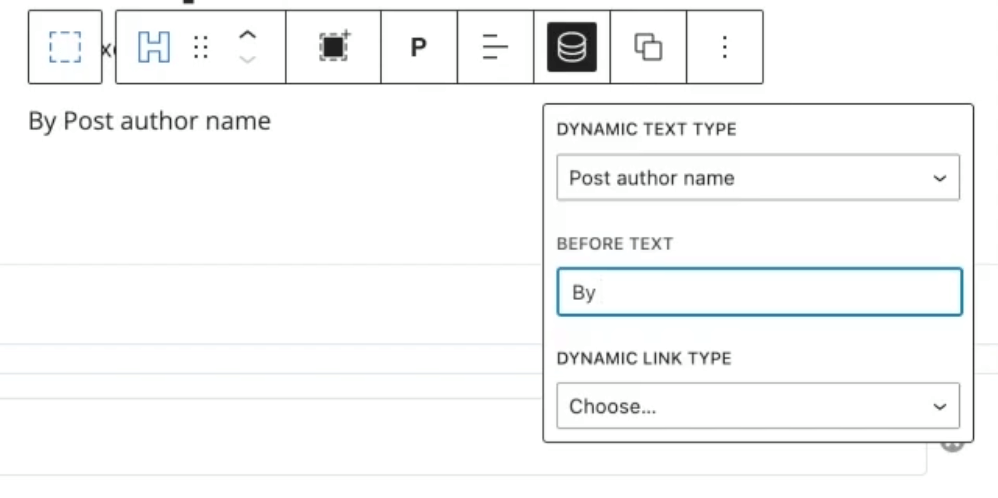Select the parent container dashed-square icon

click(x=65, y=47)
